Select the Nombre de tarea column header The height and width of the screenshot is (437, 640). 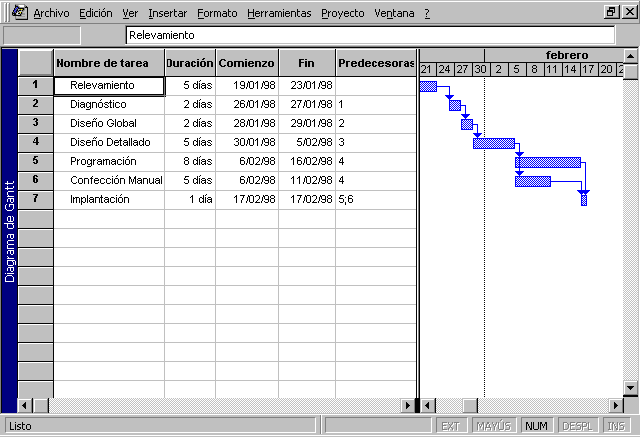(109, 63)
